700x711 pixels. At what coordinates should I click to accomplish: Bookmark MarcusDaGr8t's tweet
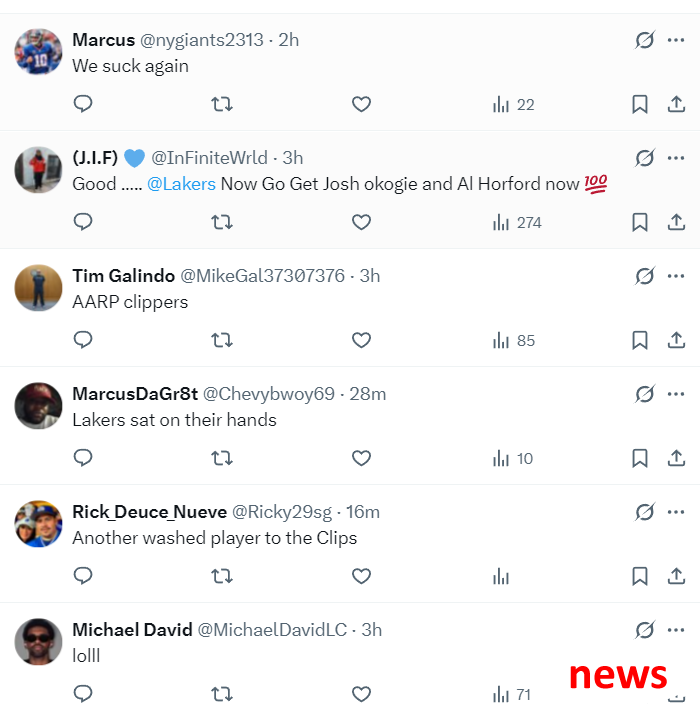(640, 458)
